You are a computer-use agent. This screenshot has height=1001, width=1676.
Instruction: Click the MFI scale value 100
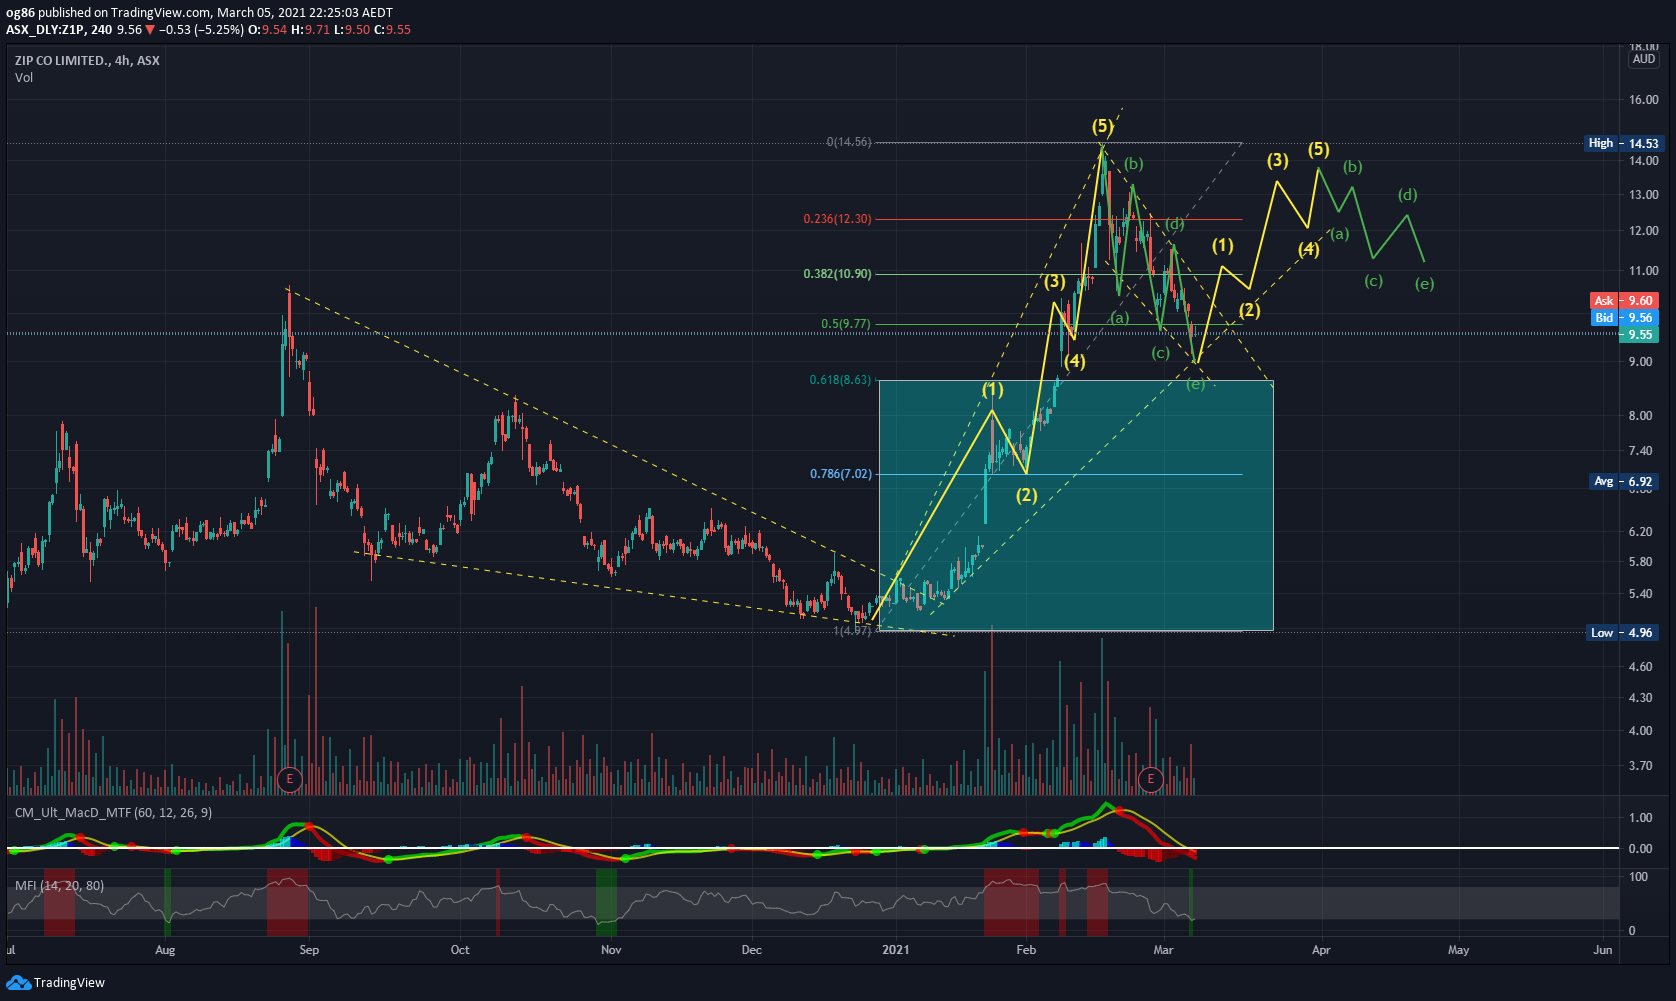[x=1639, y=876]
